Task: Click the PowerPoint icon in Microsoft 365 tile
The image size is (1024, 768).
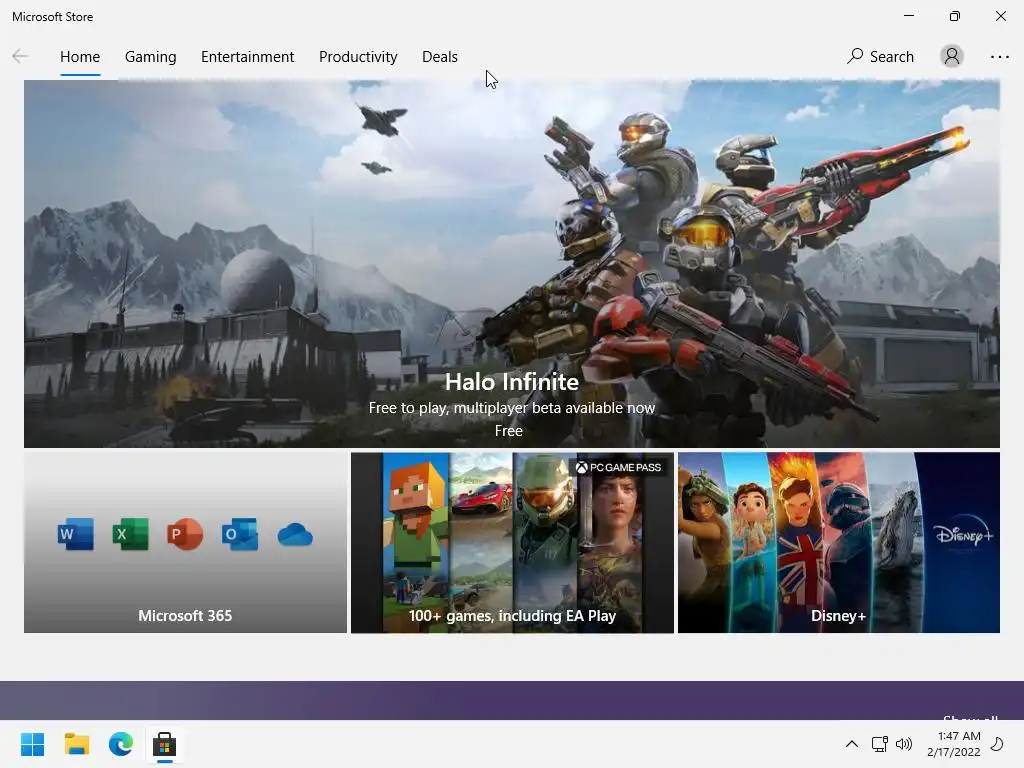Action: pos(185,534)
